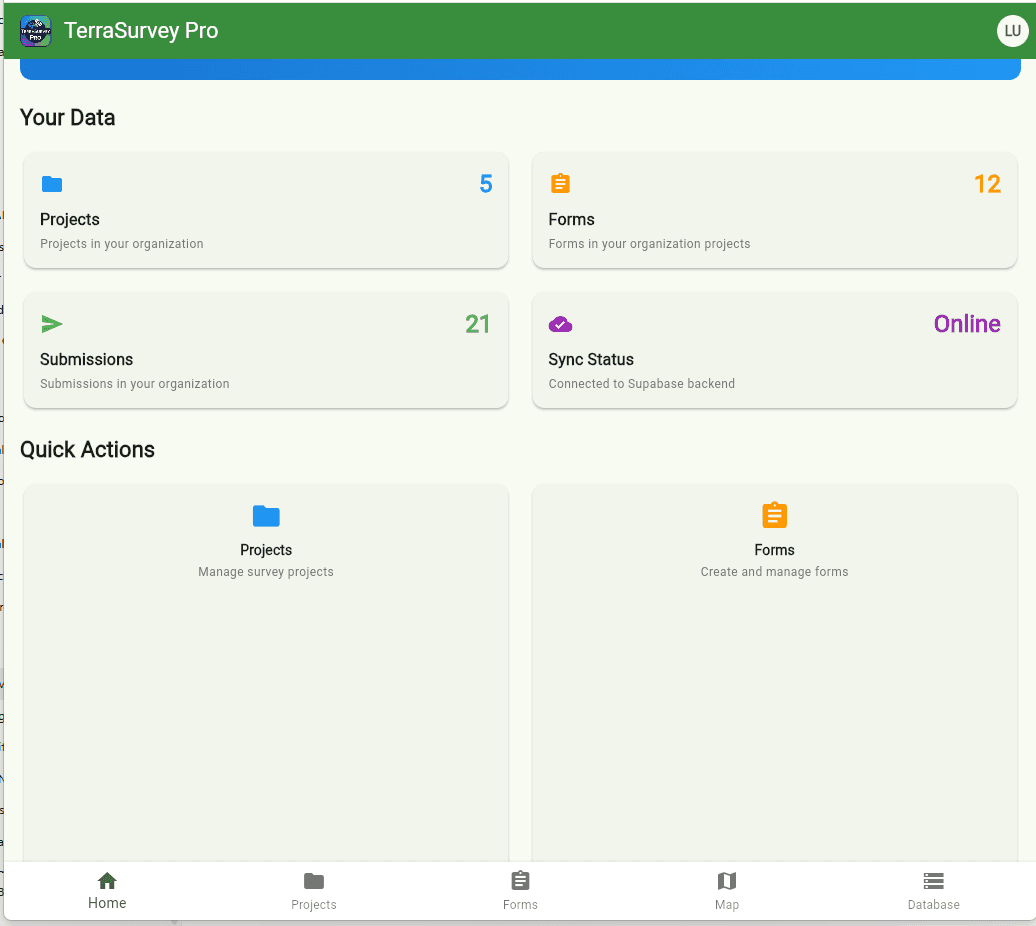Click the blue progress bar below the header
Image resolution: width=1036 pixels, height=926 pixels.
tap(520, 67)
